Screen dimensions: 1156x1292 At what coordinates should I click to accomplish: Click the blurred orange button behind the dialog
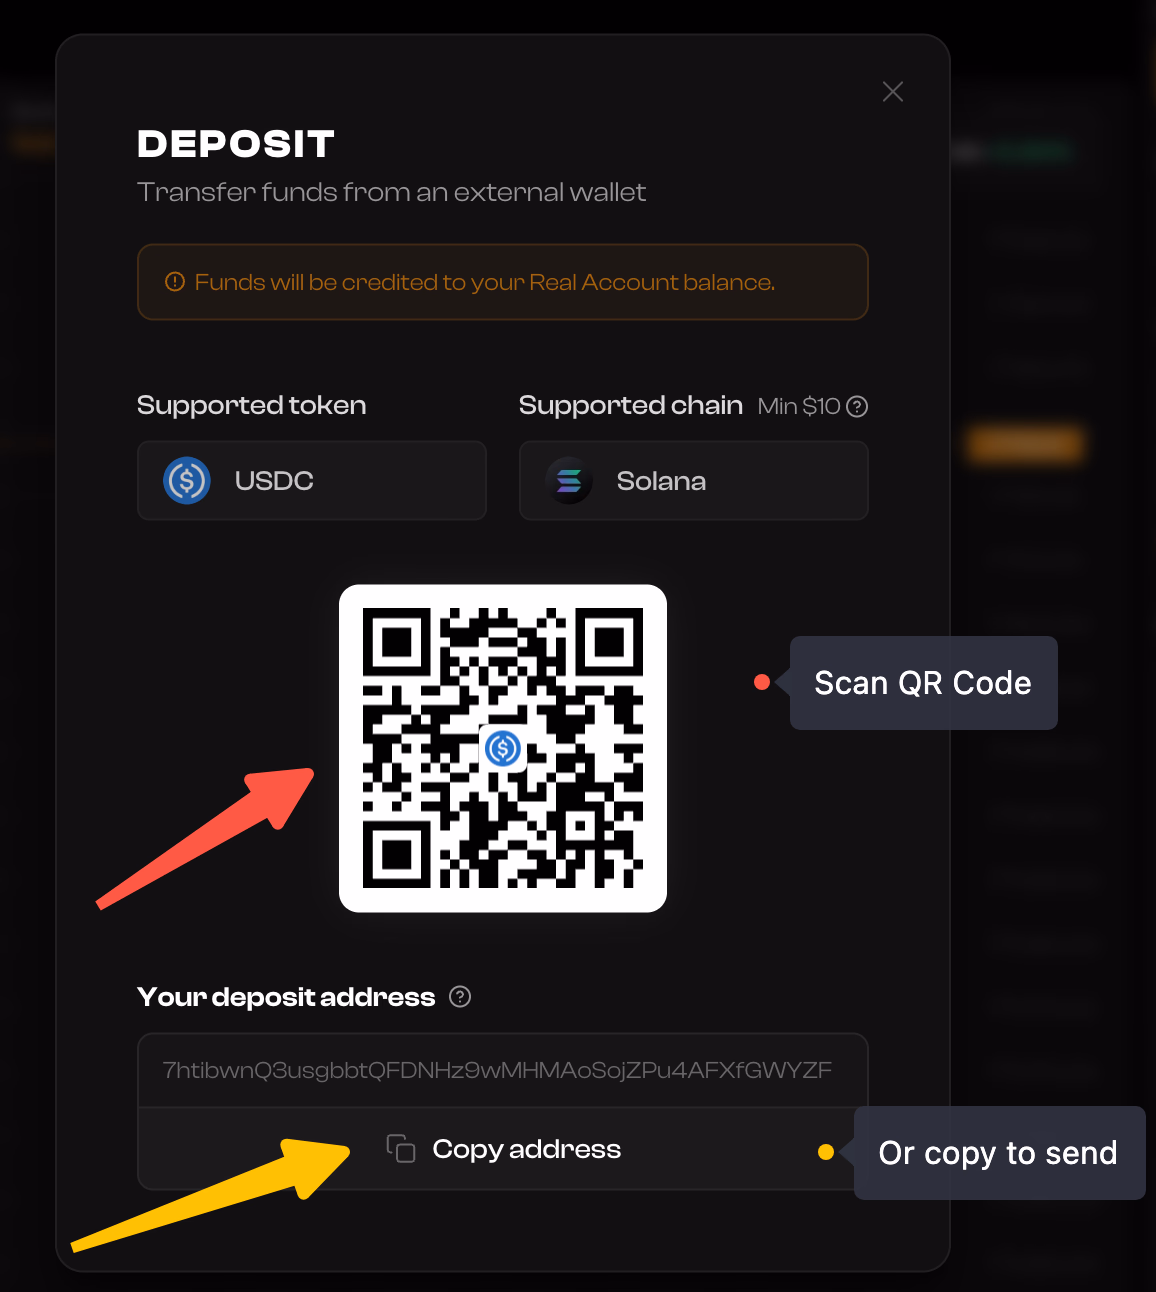click(x=1025, y=444)
